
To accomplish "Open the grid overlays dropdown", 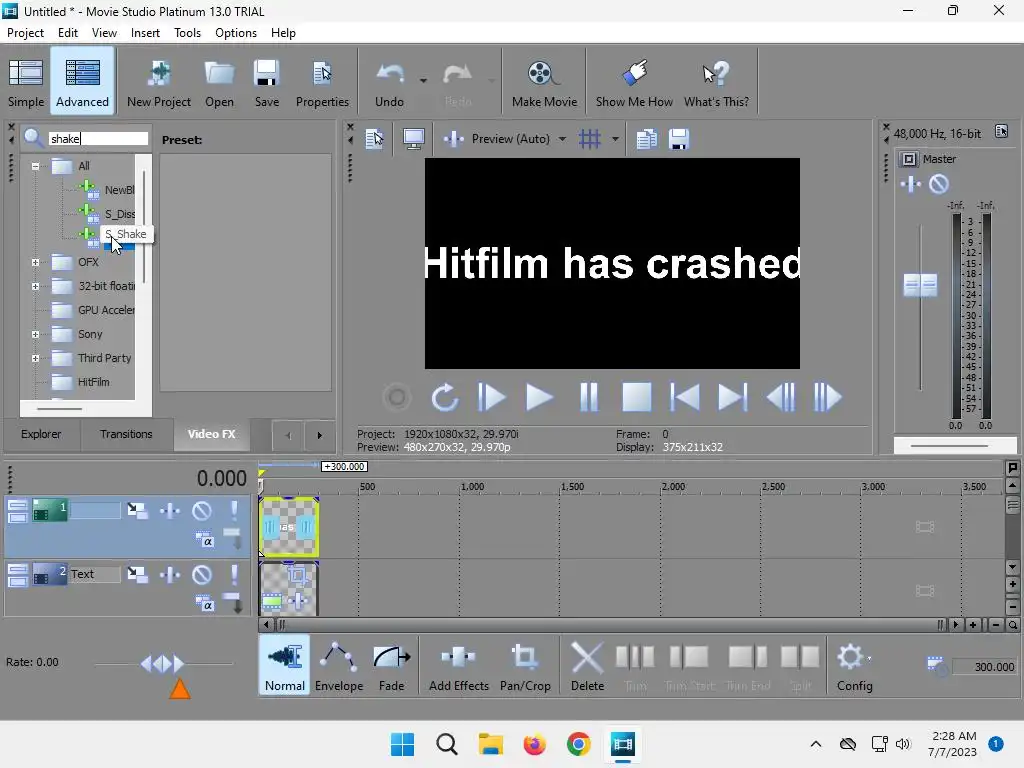I will coord(615,139).
